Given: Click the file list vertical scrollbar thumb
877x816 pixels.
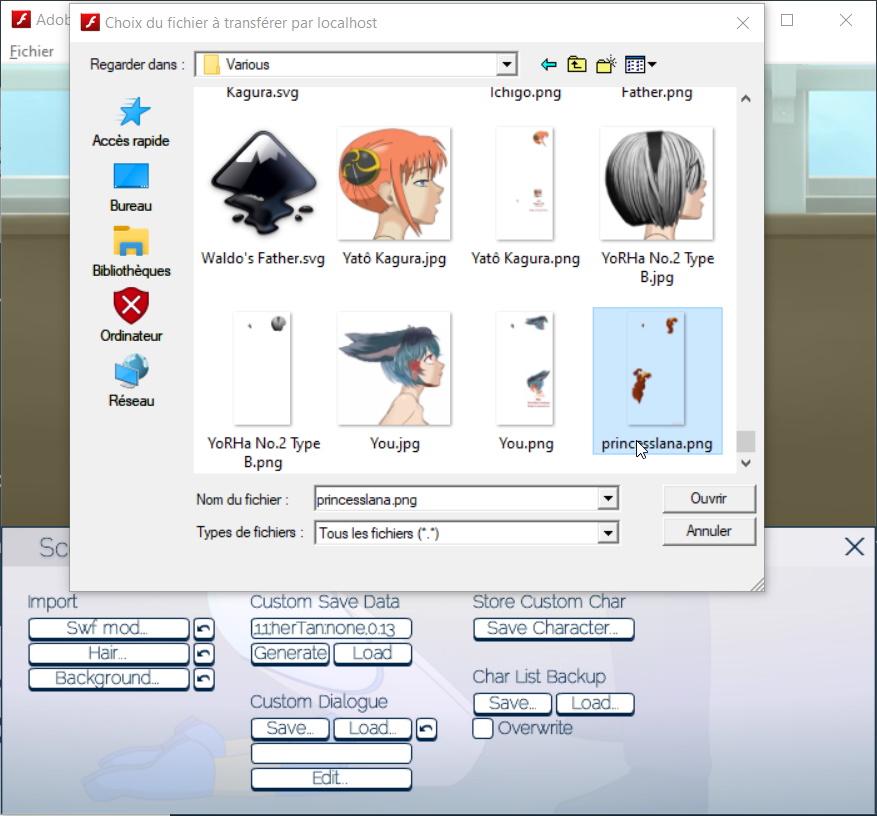Looking at the screenshot, I should (745, 441).
